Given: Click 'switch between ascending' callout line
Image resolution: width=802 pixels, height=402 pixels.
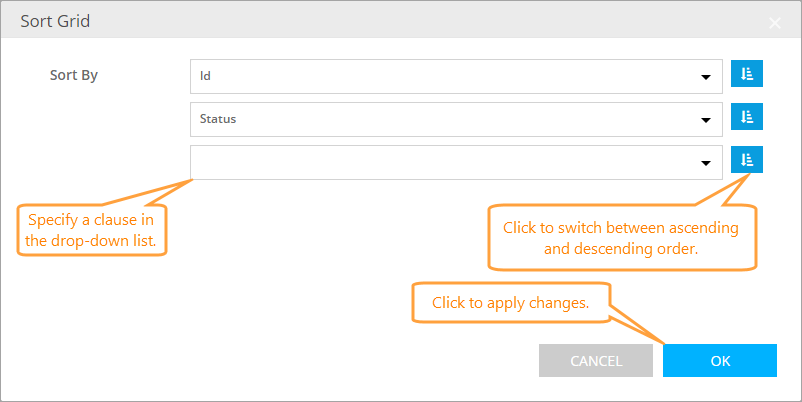Looking at the screenshot, I should point(620,228).
